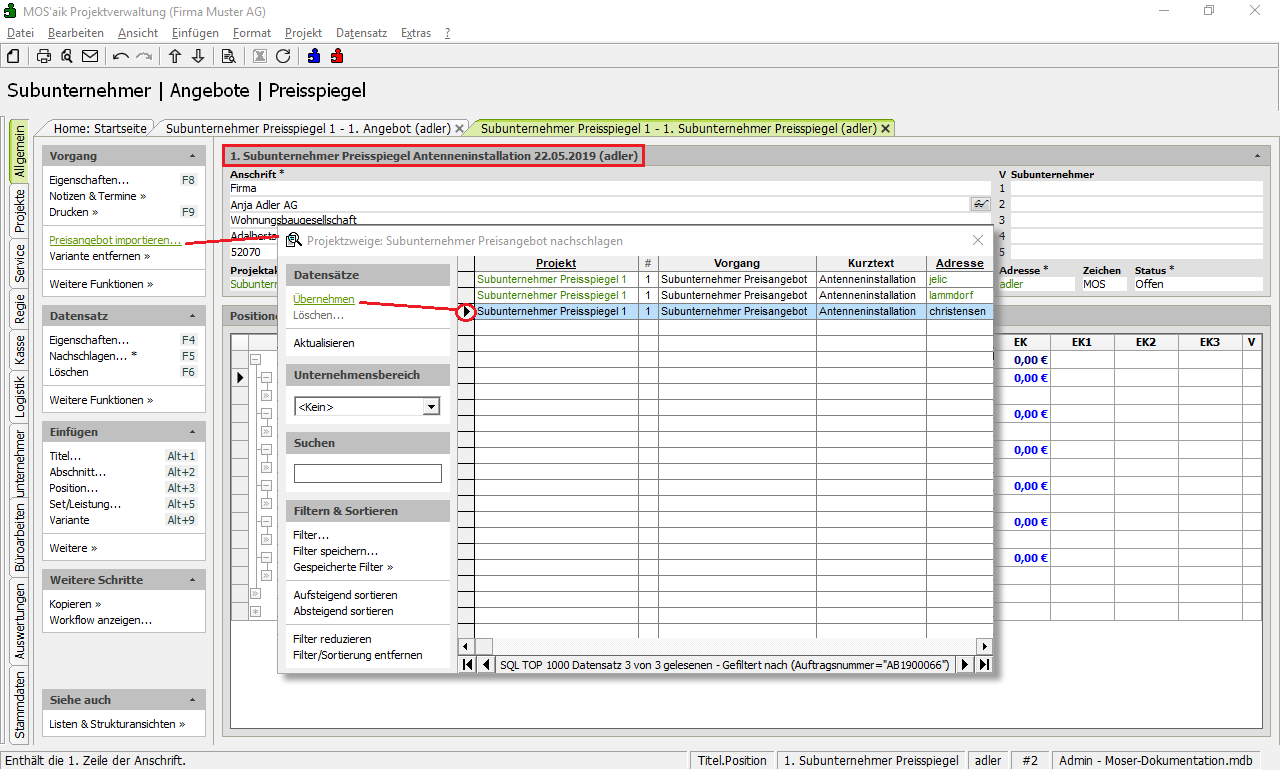
Task: Click the Übernehmen link in the dialog
Action: 323,299
